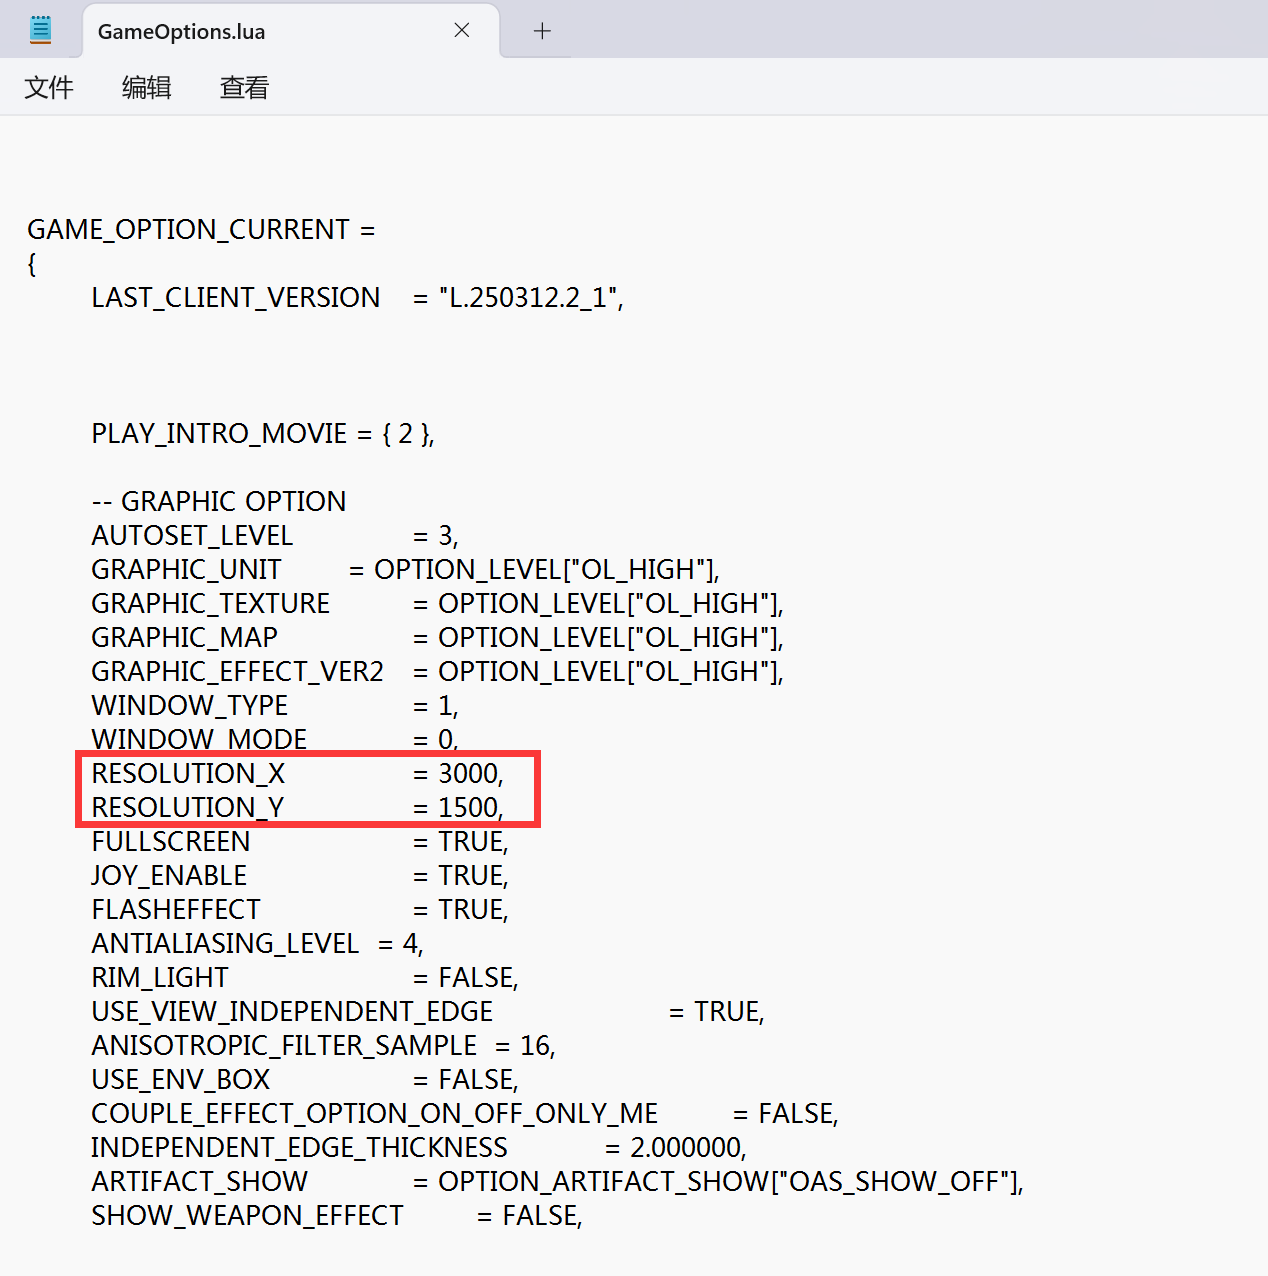Click the OAS_SHOW_OFF value for ARTIFACT_SHOW
This screenshot has height=1276, width=1268.
(895, 1182)
